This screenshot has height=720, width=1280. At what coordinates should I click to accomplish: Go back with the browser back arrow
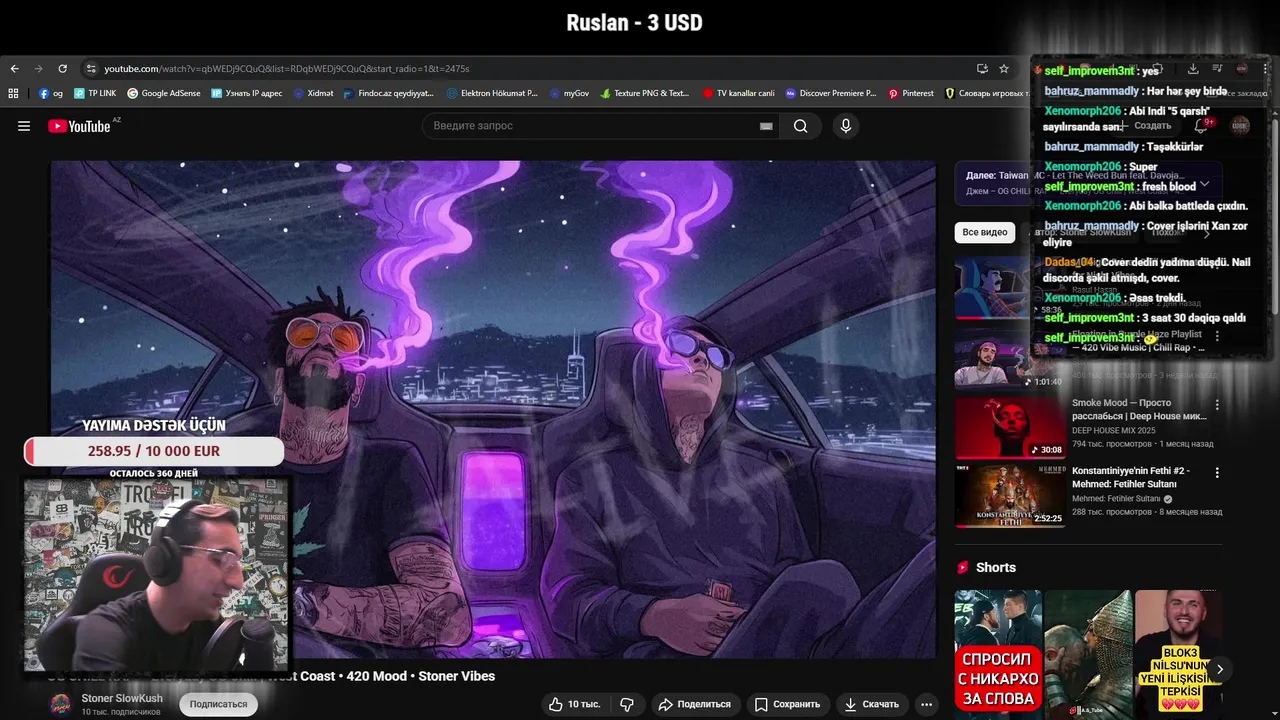[14, 69]
